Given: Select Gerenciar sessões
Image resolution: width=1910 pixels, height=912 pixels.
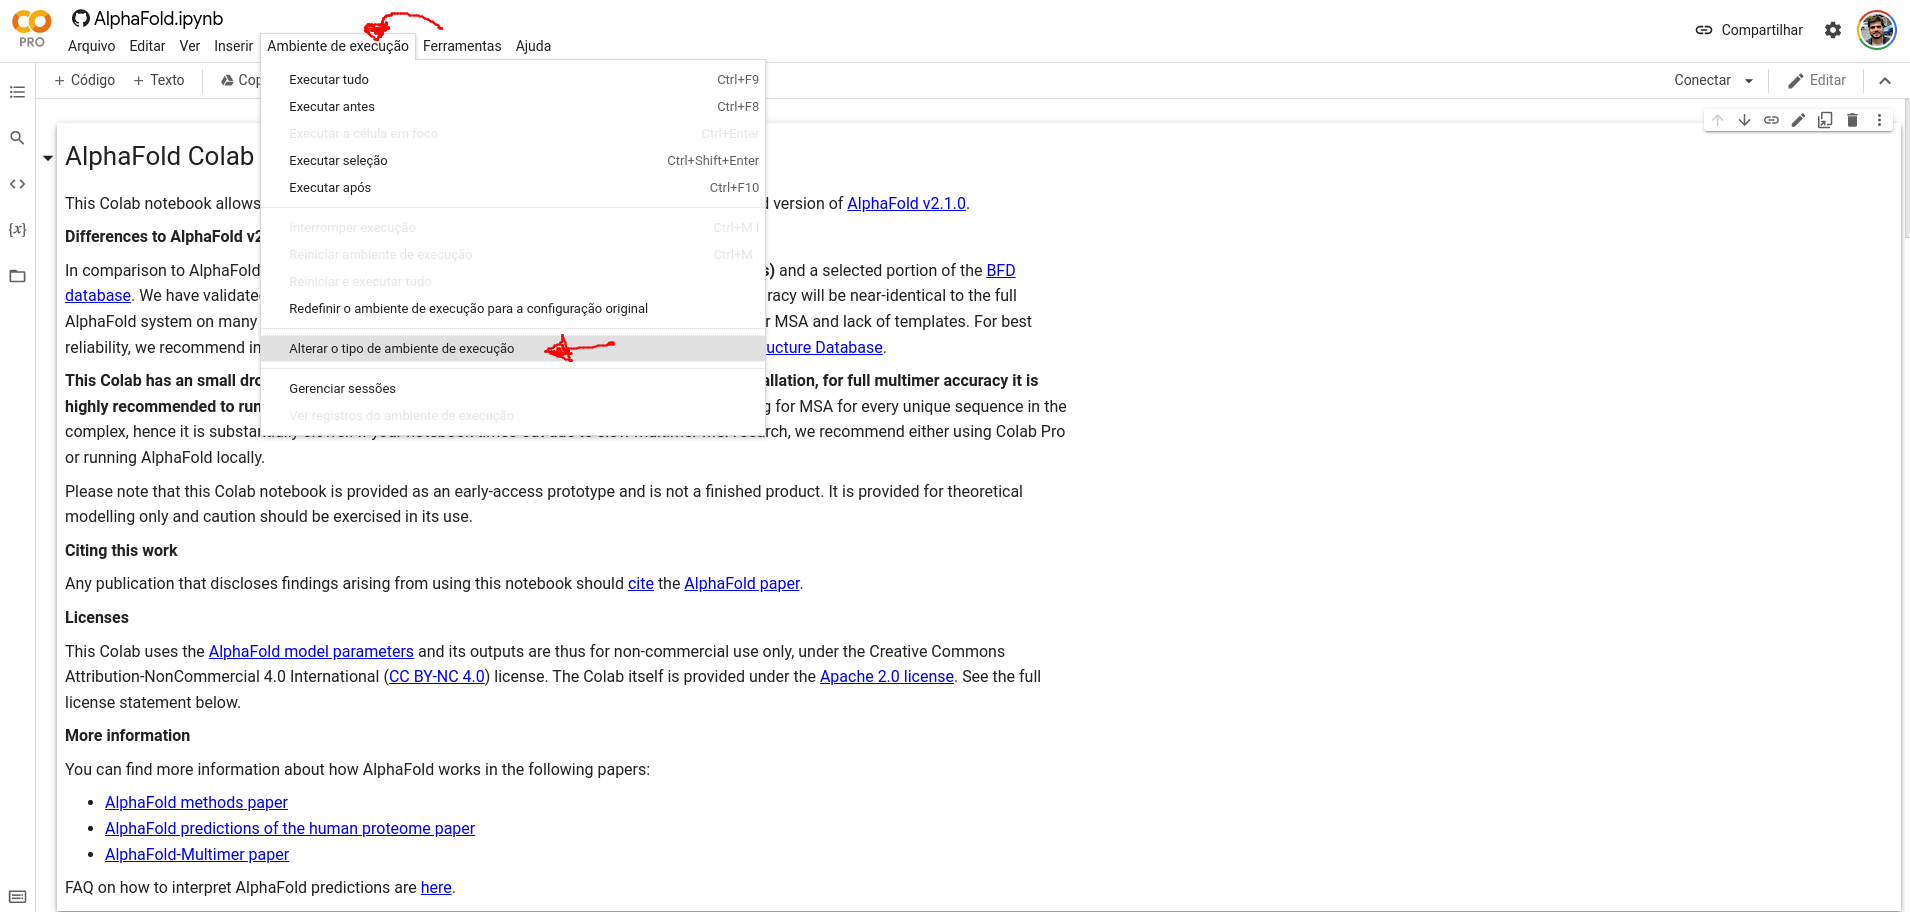Looking at the screenshot, I should point(513,389).
